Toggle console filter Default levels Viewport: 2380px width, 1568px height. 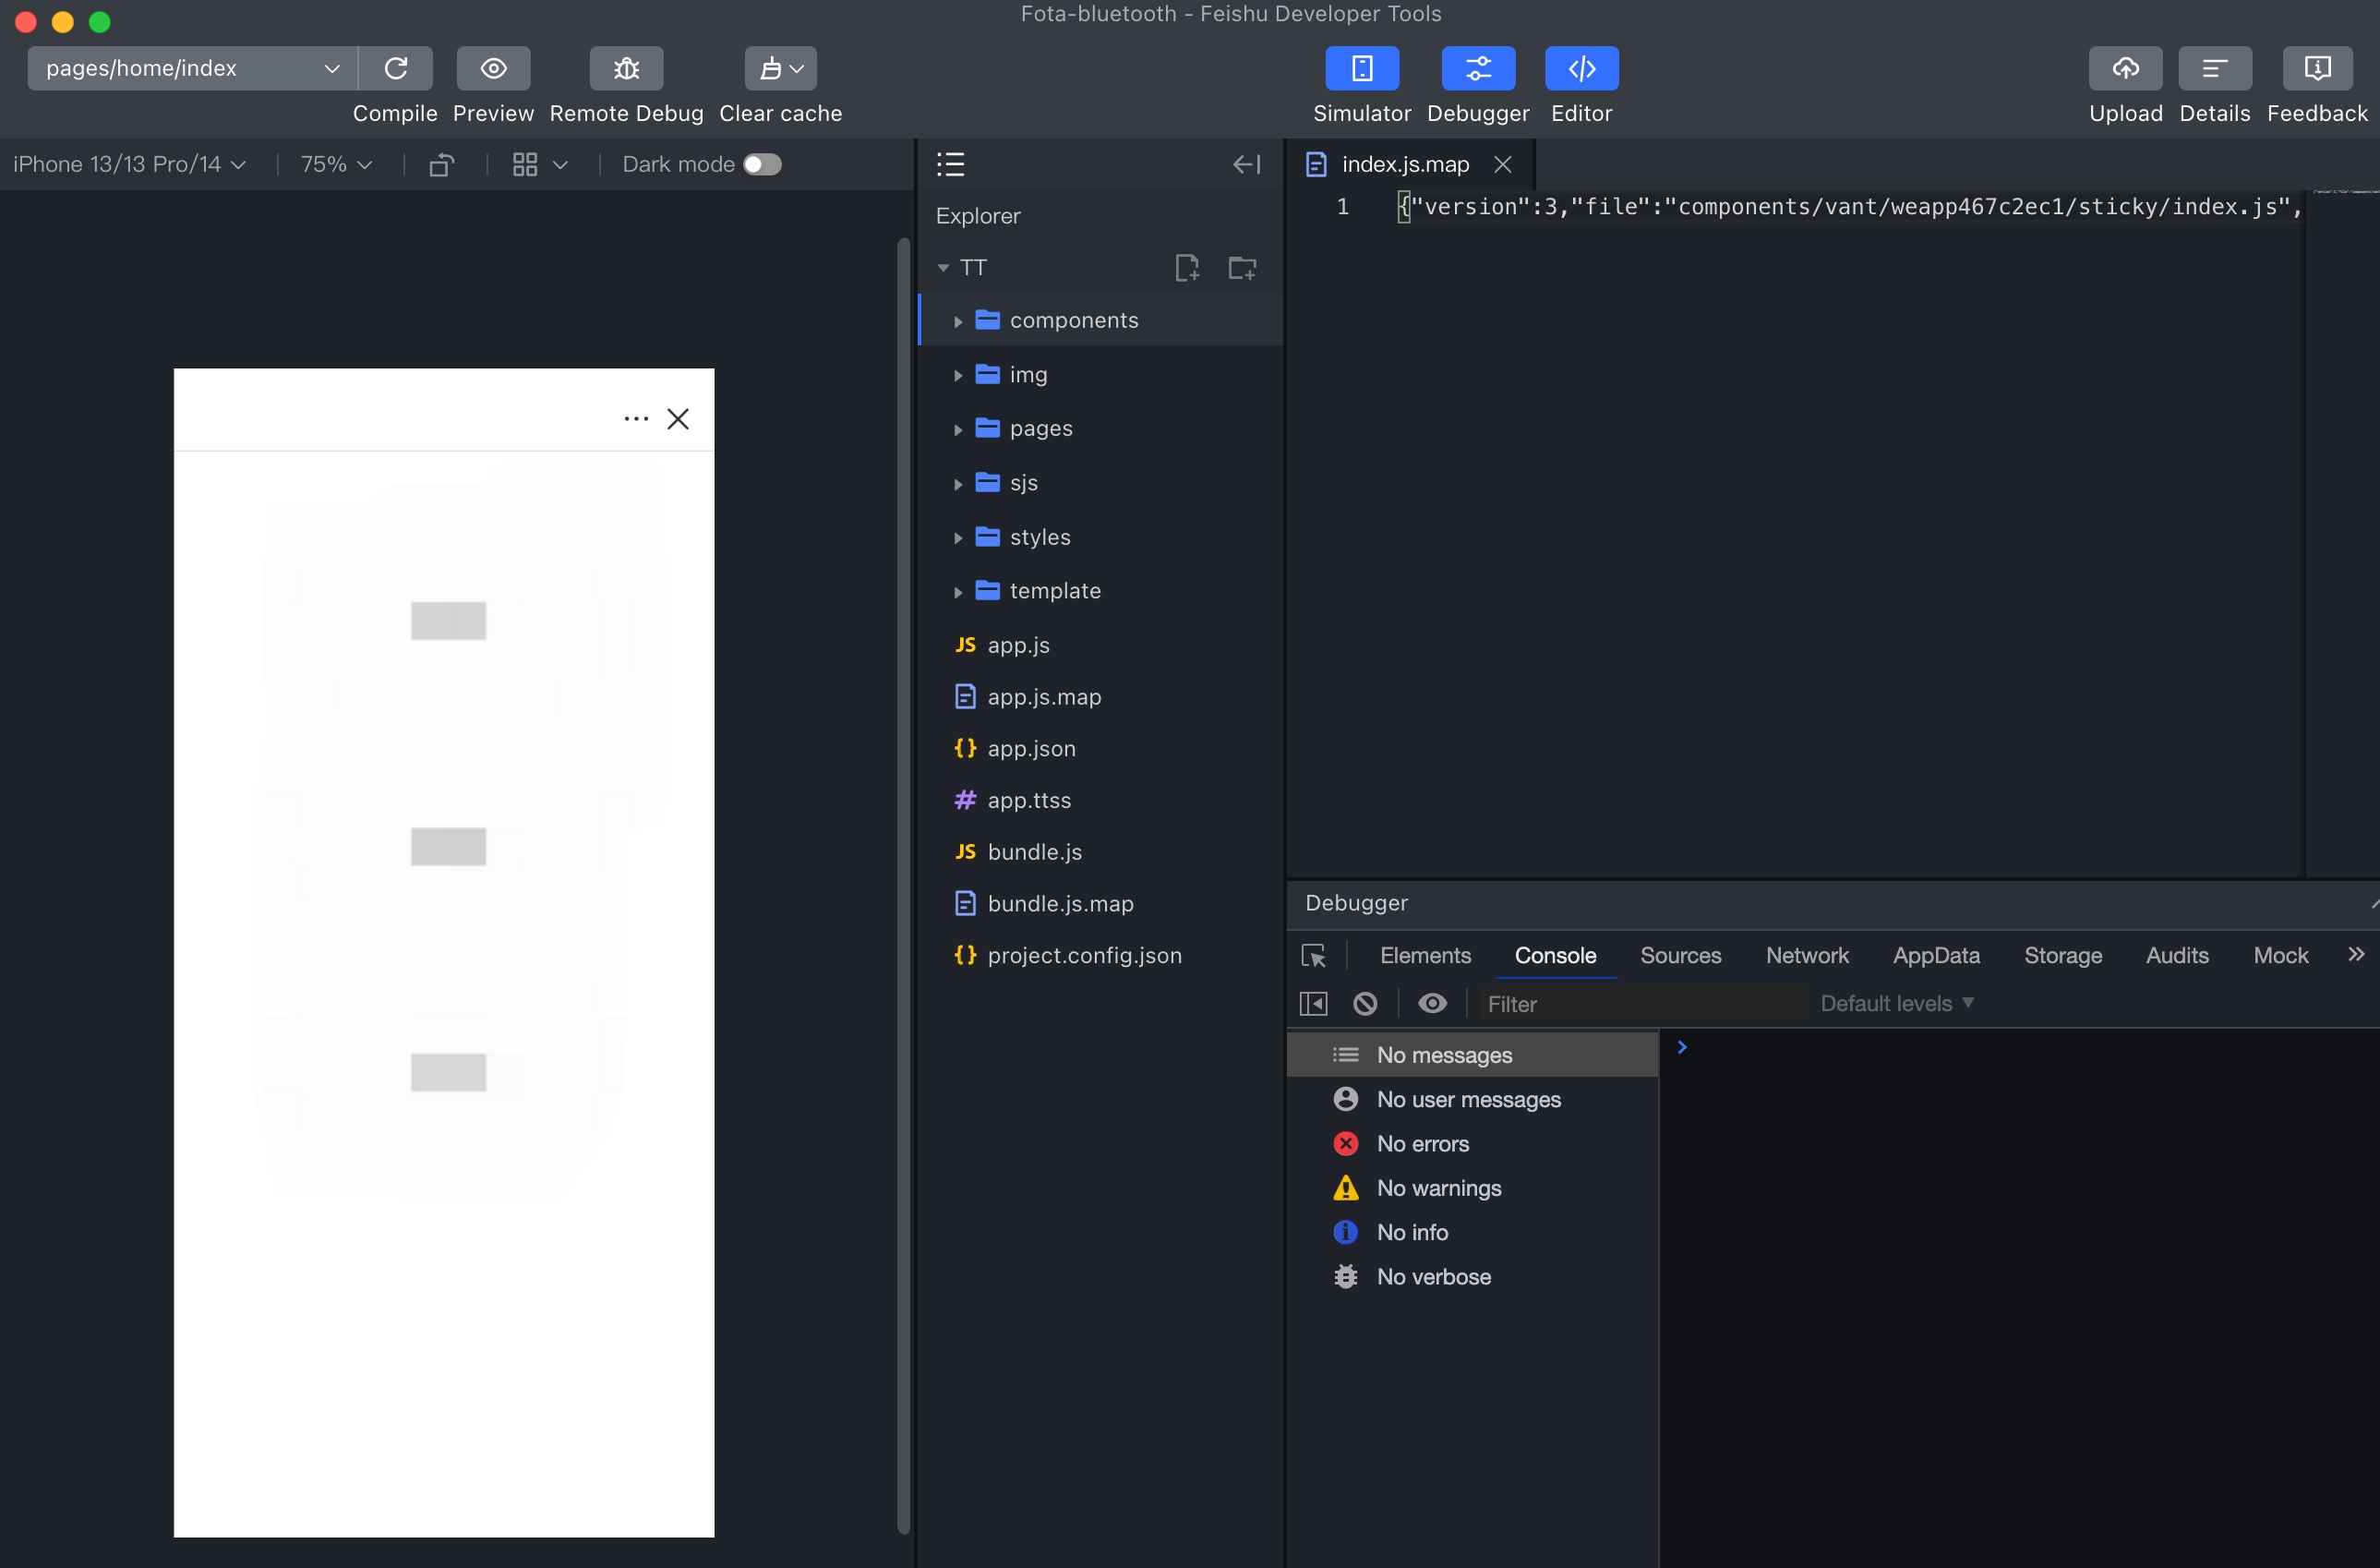click(1893, 1003)
